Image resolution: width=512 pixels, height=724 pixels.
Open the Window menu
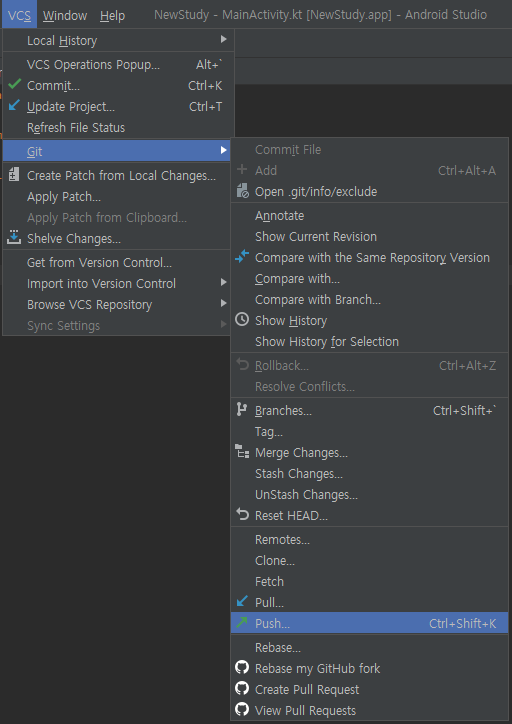(x=65, y=15)
